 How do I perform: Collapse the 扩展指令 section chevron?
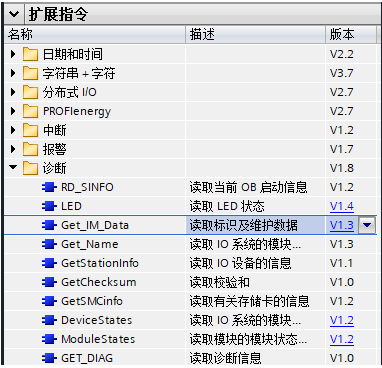pos(14,14)
